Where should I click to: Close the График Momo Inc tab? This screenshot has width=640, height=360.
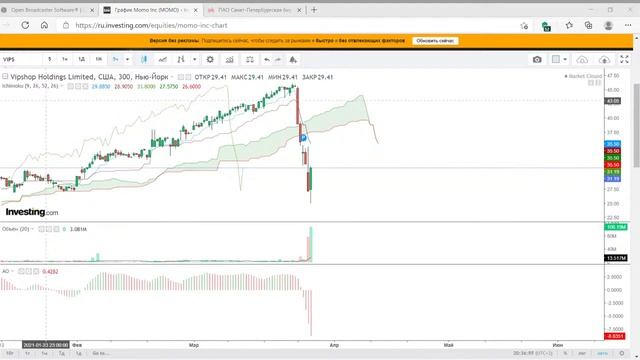coord(195,10)
